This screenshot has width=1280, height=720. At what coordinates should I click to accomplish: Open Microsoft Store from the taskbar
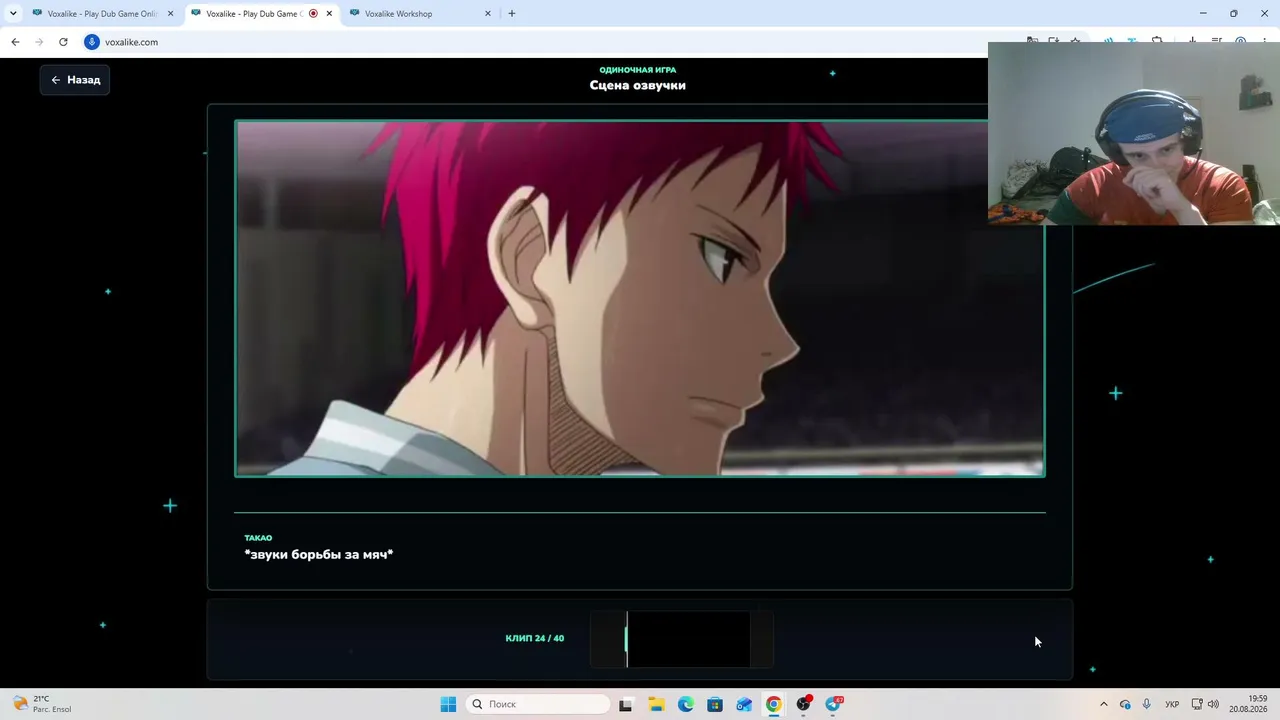point(715,704)
